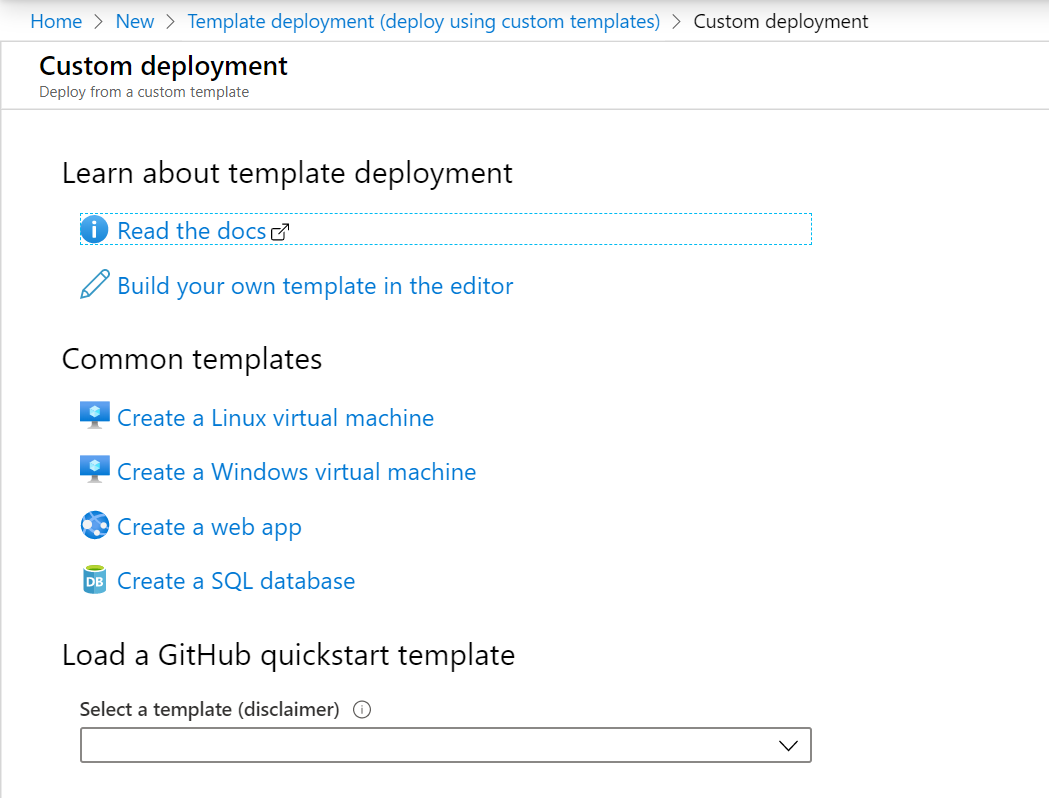Open Build your own template in the editor

[x=315, y=286]
